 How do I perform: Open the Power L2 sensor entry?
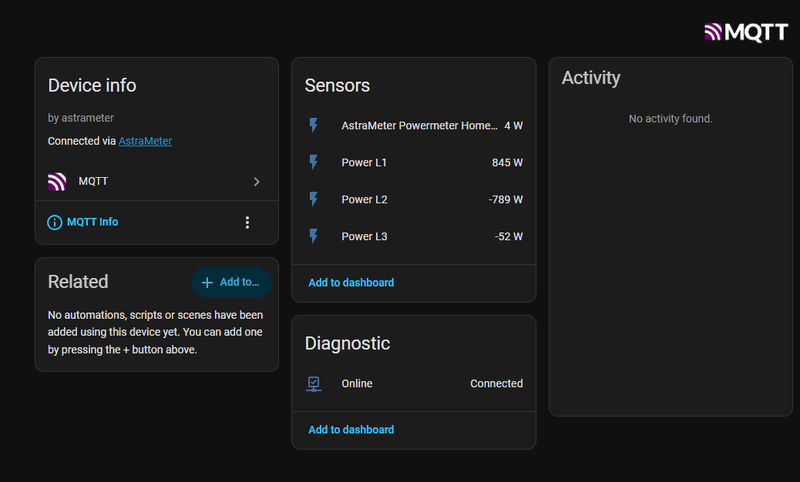(414, 199)
